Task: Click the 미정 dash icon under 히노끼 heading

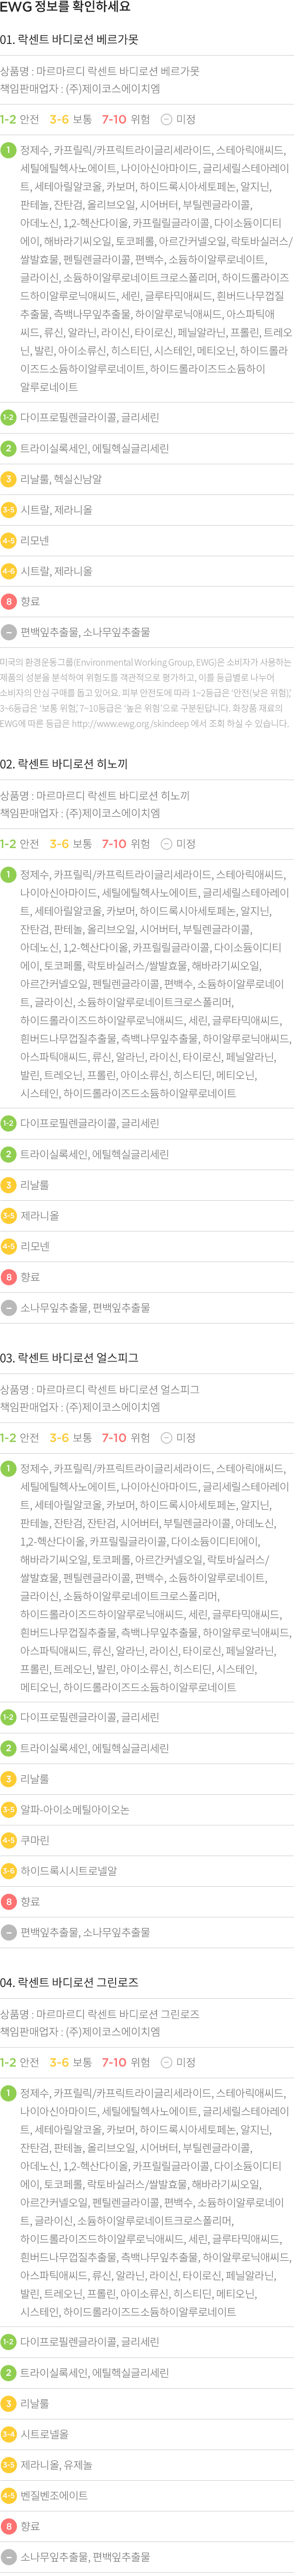Action: 166,844
